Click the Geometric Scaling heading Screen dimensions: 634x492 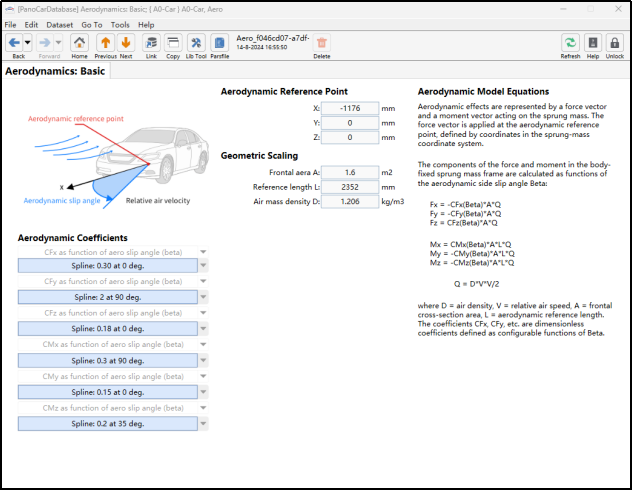click(x=259, y=156)
